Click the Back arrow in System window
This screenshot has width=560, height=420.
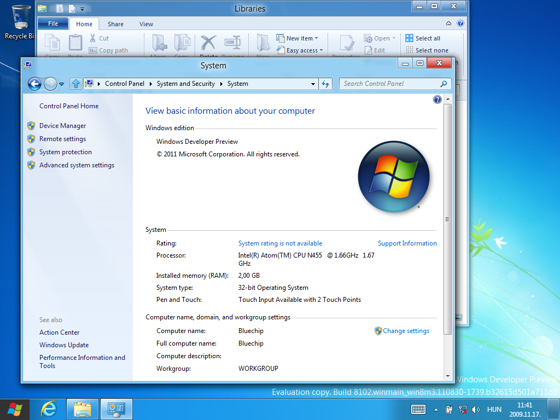pos(35,84)
